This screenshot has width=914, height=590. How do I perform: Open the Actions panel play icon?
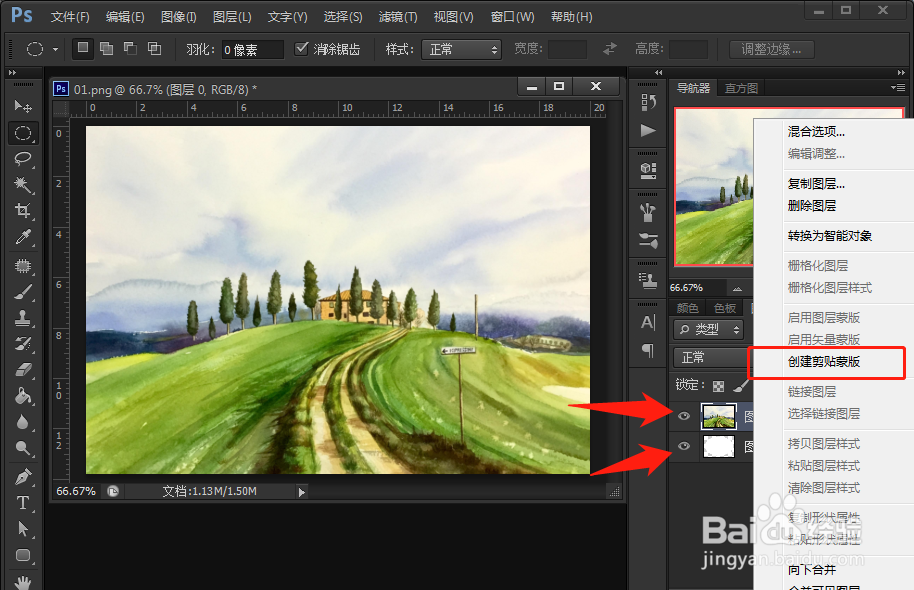pyautogui.click(x=648, y=130)
